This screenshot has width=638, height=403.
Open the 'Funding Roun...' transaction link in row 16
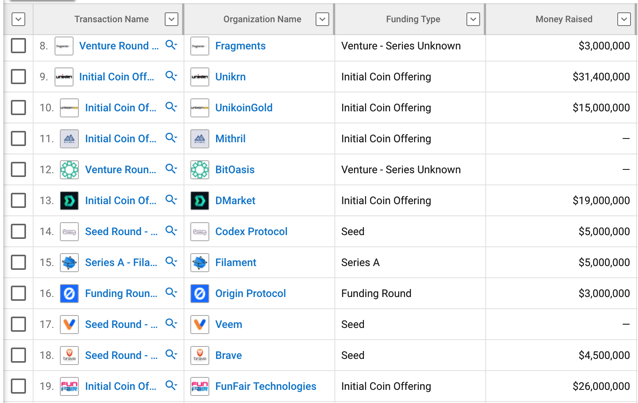coord(121,293)
